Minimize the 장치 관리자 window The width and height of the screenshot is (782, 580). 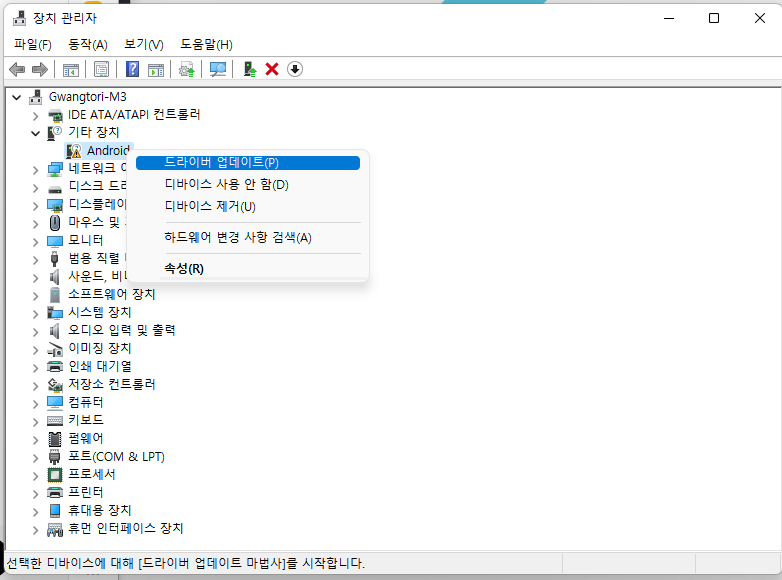pos(669,18)
